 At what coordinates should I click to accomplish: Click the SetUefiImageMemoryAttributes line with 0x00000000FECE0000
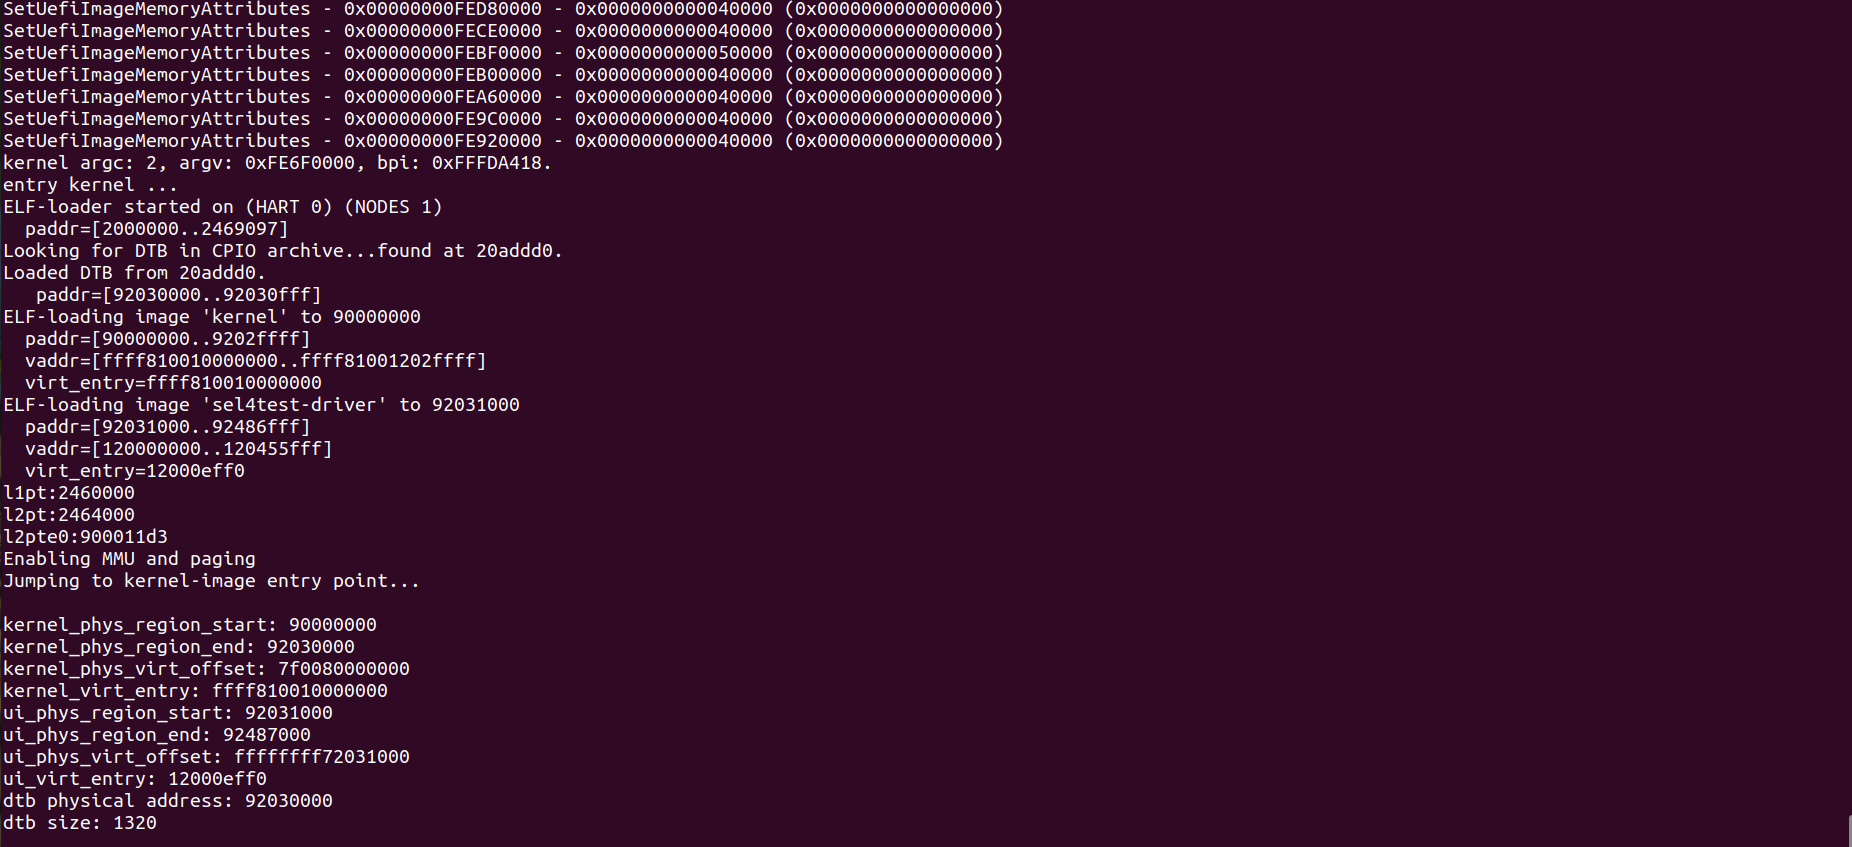503,31
